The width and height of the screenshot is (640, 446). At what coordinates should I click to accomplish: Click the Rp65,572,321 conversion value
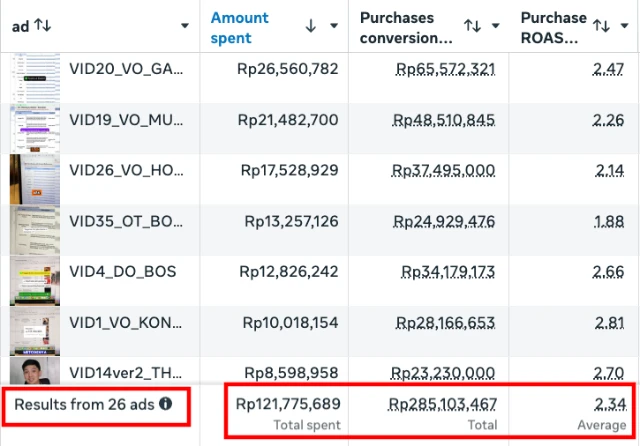(x=445, y=69)
